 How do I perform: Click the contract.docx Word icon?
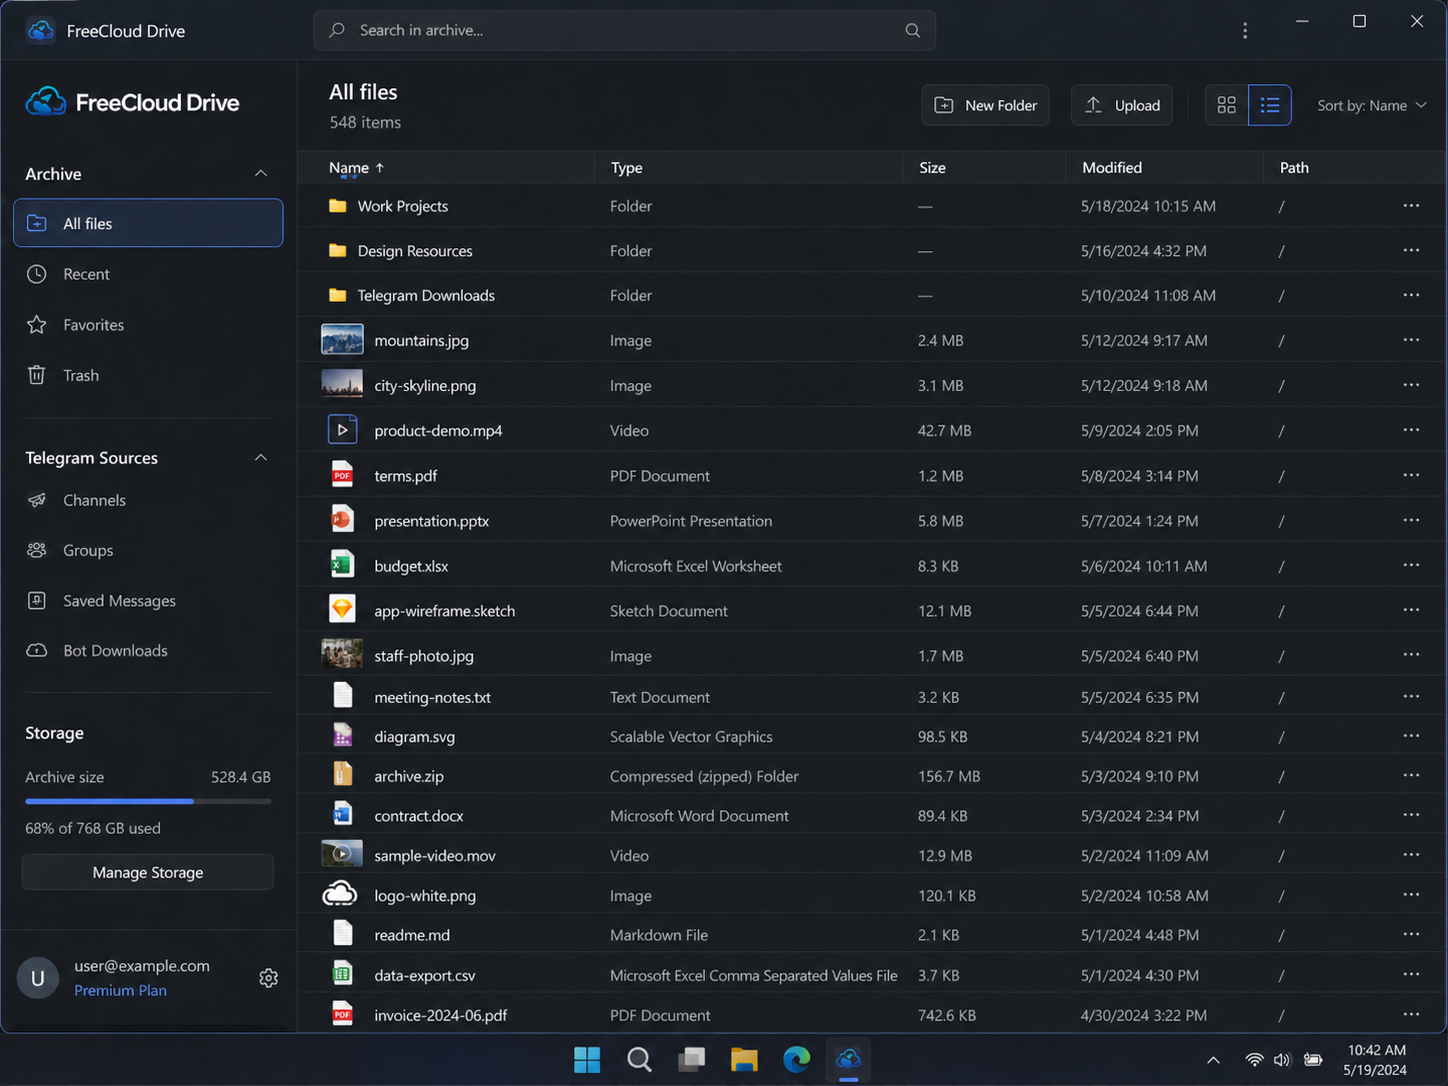(342, 814)
